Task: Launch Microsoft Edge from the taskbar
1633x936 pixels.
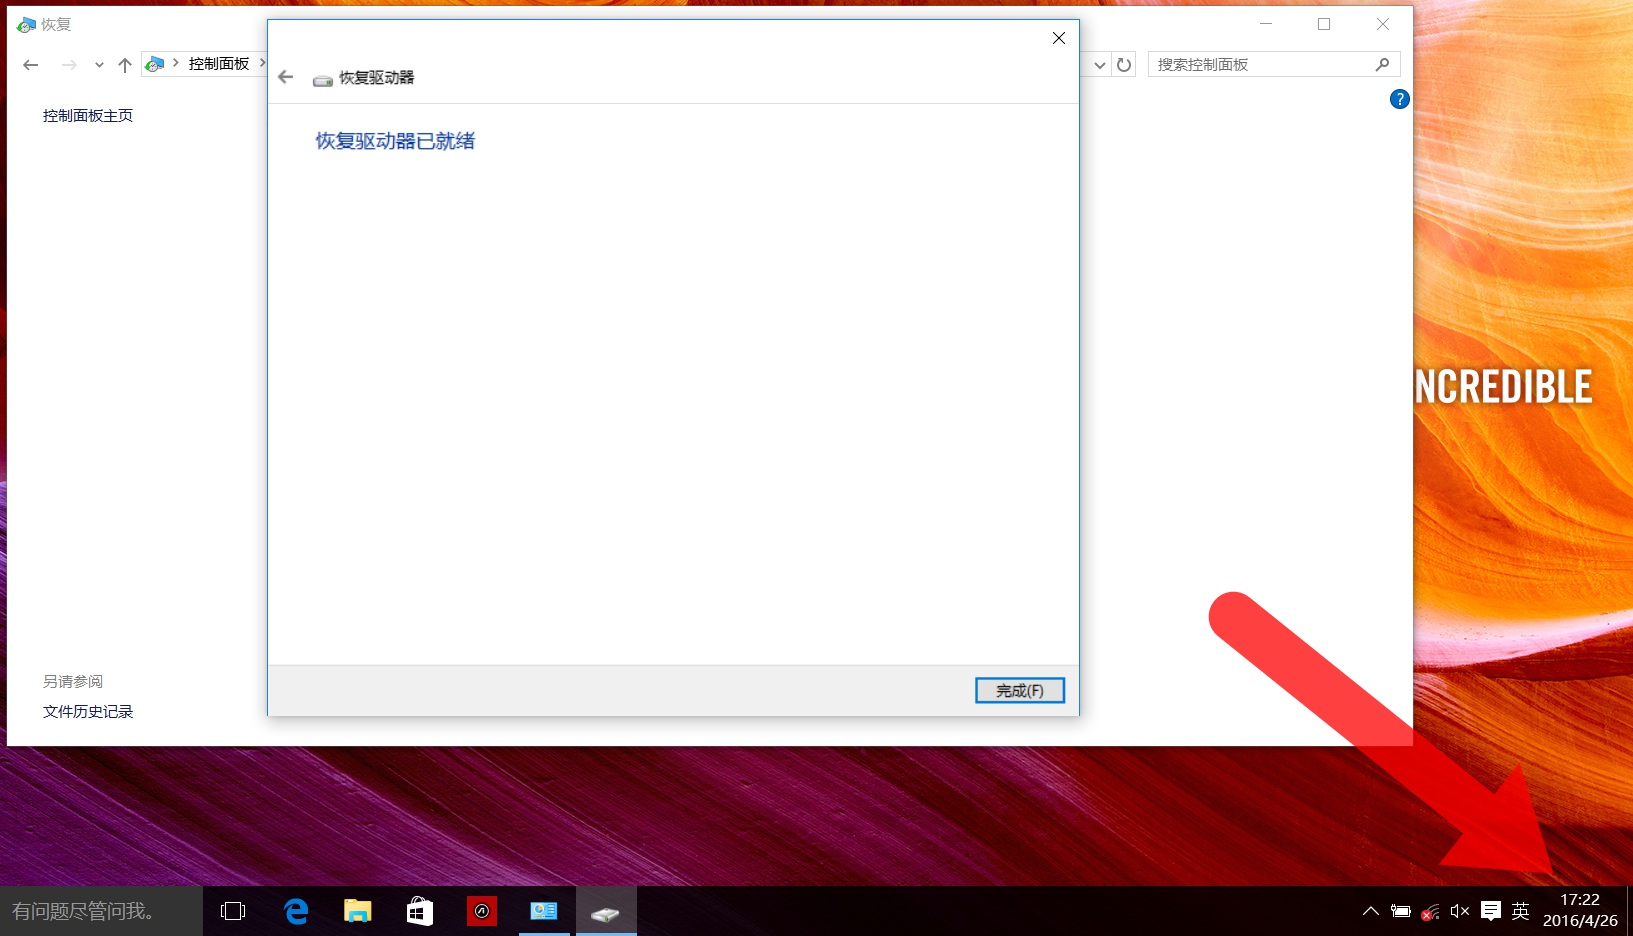Action: (x=295, y=910)
